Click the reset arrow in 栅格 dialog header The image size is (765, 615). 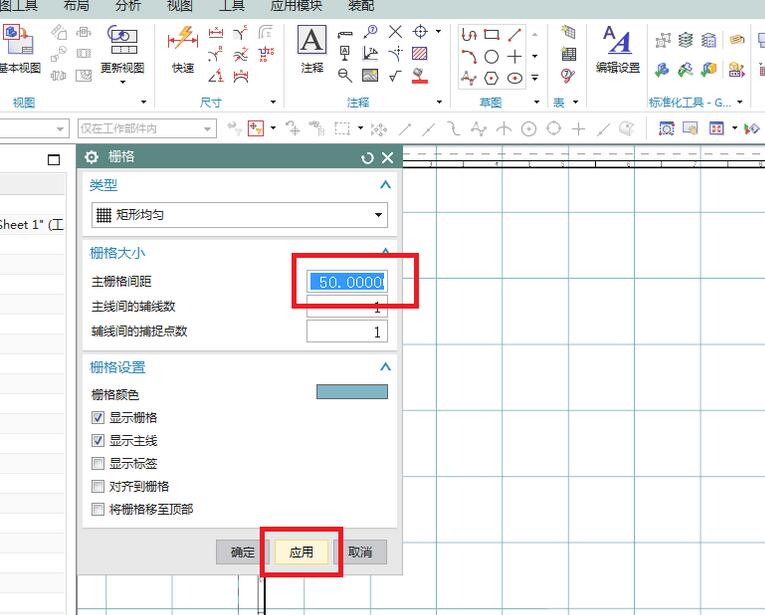(x=367, y=158)
